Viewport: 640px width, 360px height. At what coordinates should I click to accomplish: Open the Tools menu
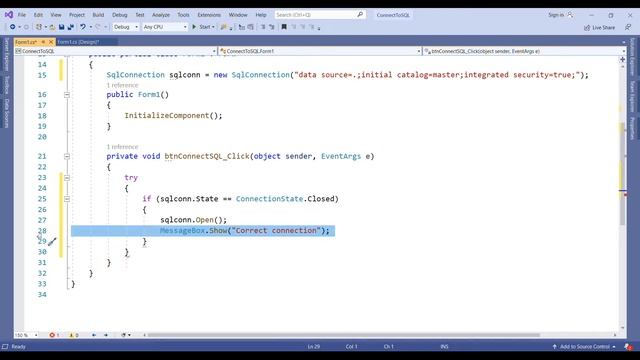pyautogui.click(x=183, y=15)
